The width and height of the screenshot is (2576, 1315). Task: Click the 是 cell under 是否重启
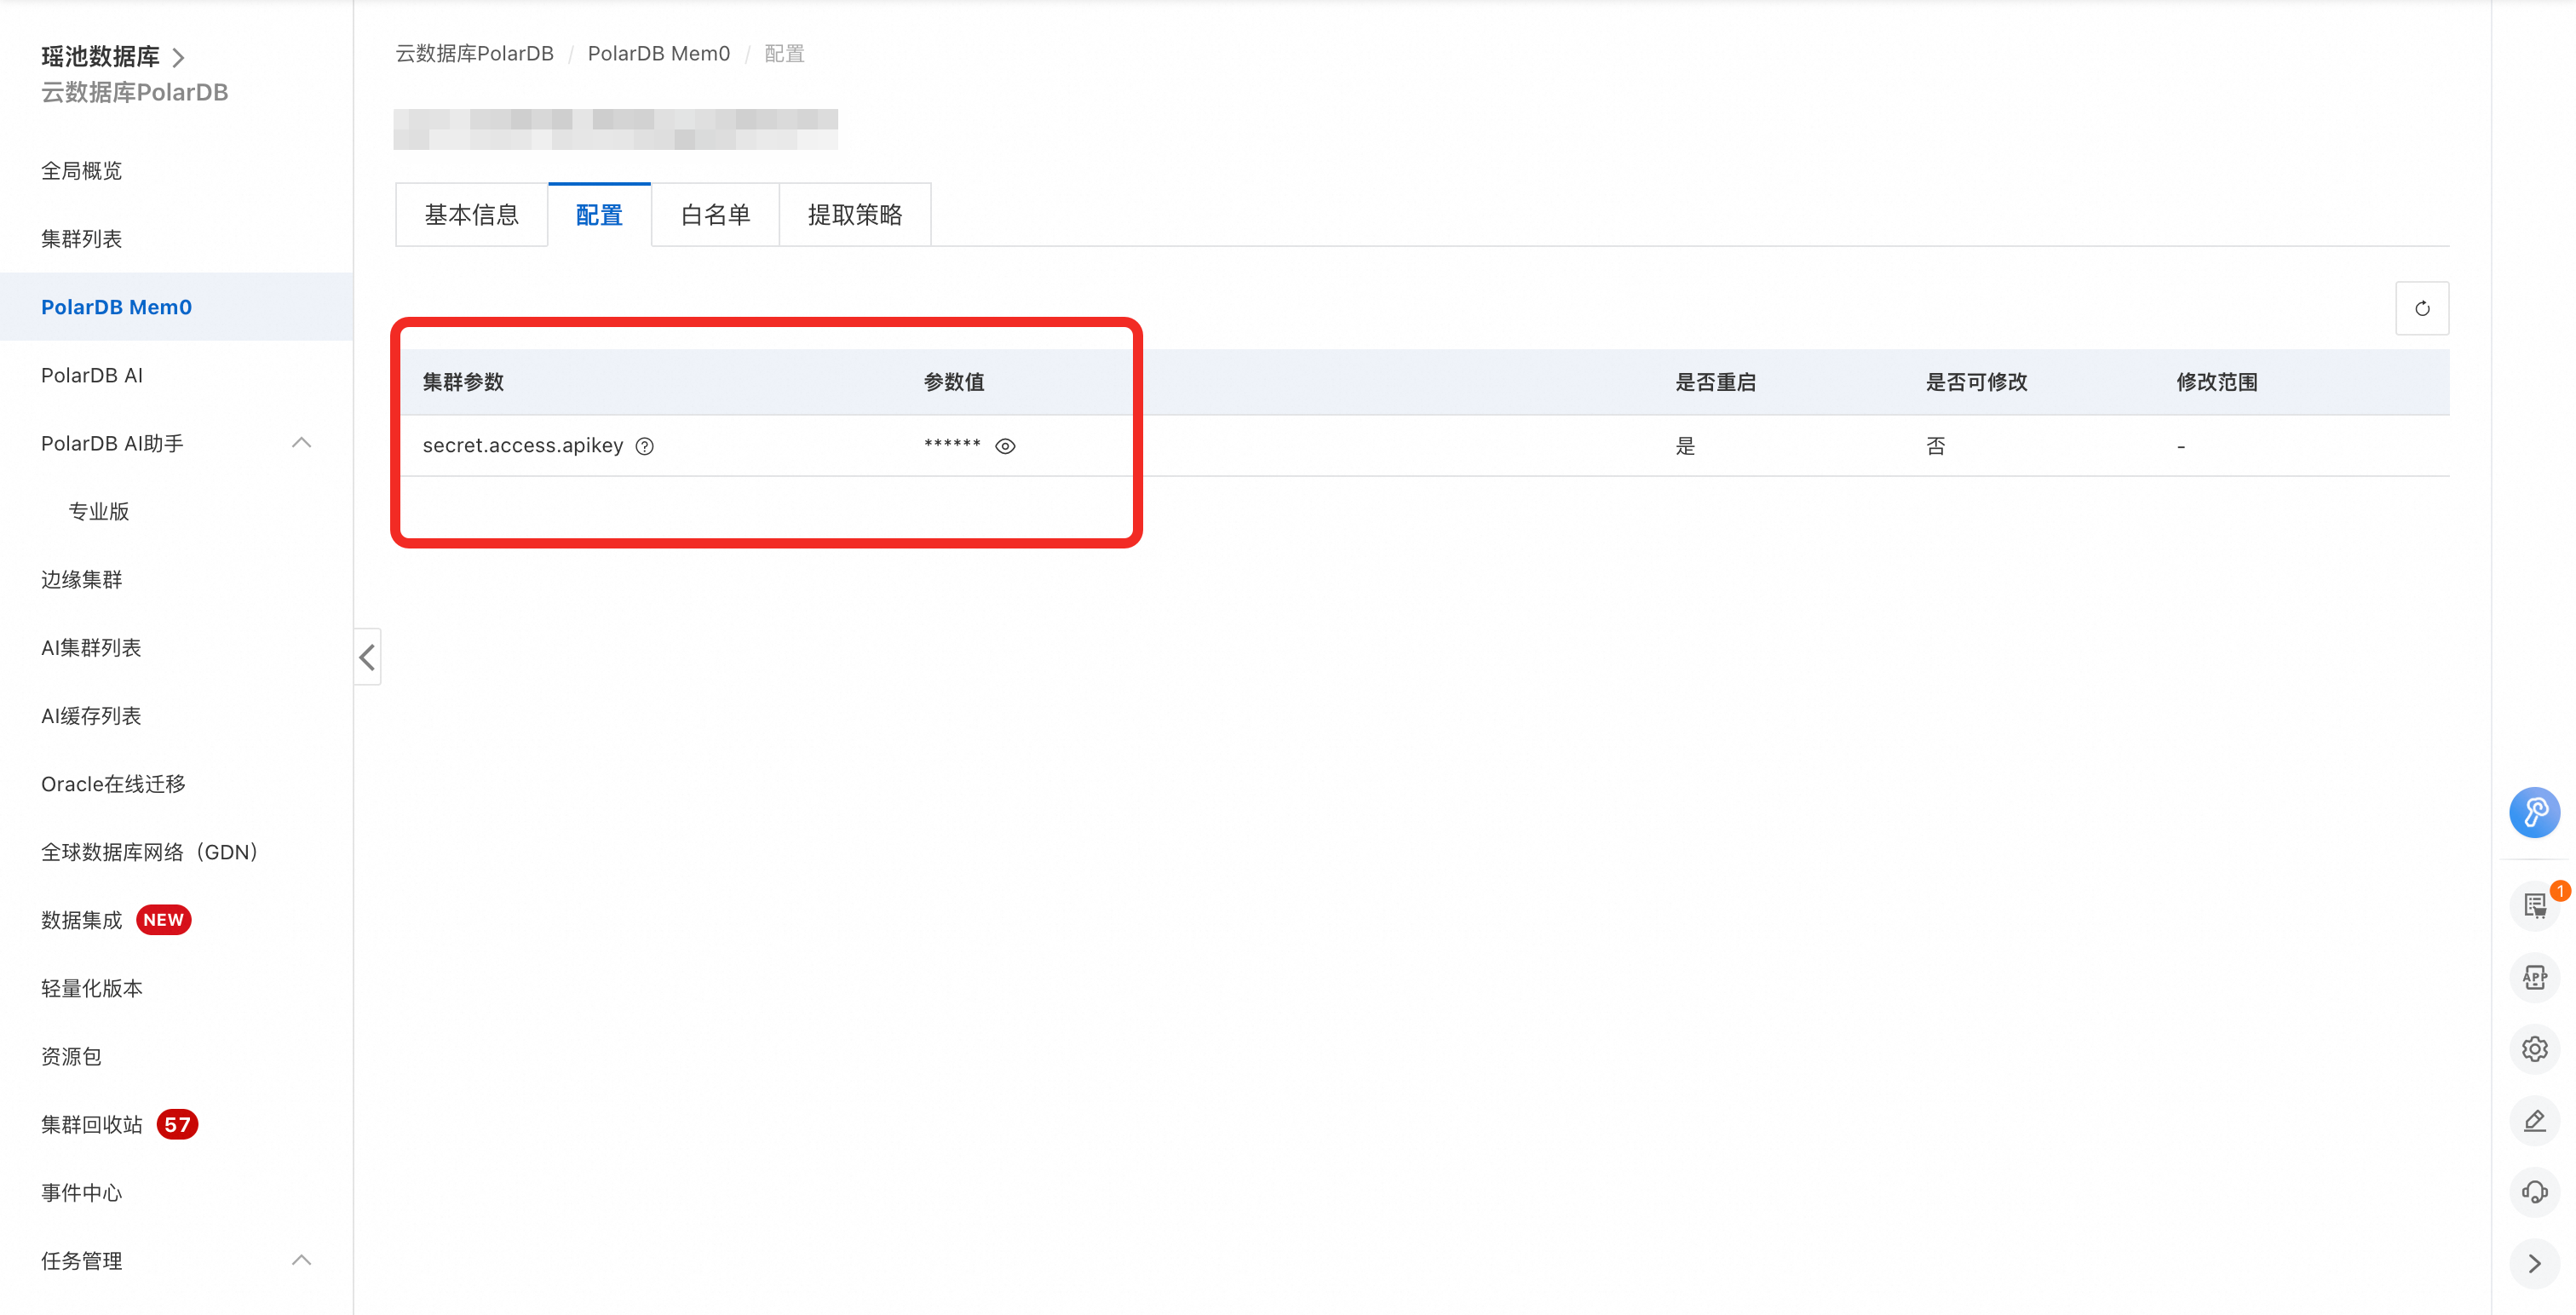pyautogui.click(x=1686, y=446)
